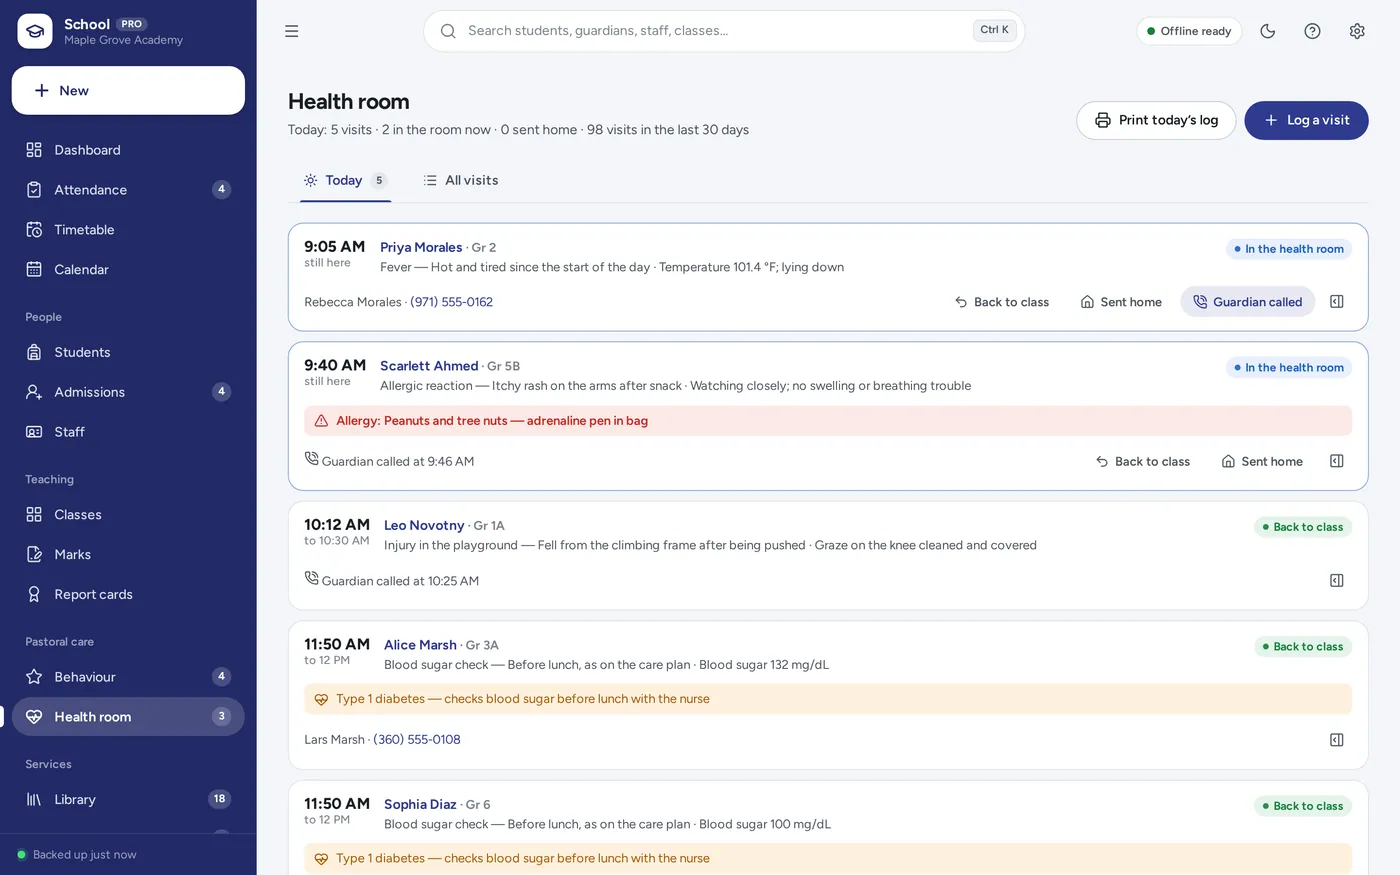1400x875 pixels.
Task: Open details panel for Scarlett Ahmed visit
Action: tap(1337, 461)
